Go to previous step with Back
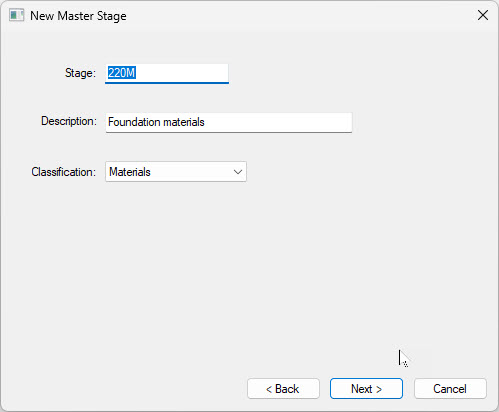Image resolution: width=499 pixels, height=412 pixels. 283,389
